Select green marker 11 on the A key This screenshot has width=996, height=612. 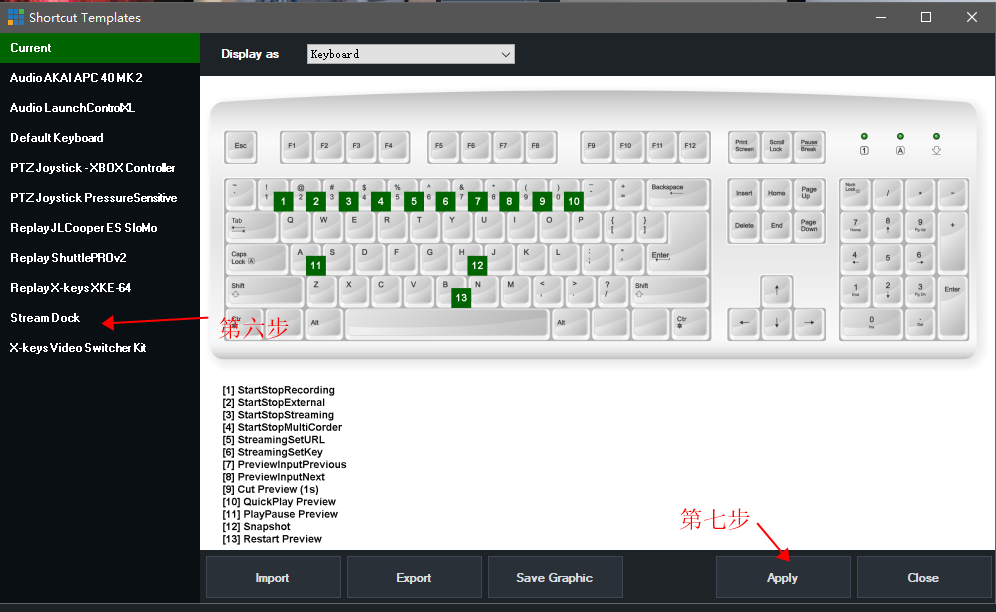(x=316, y=266)
